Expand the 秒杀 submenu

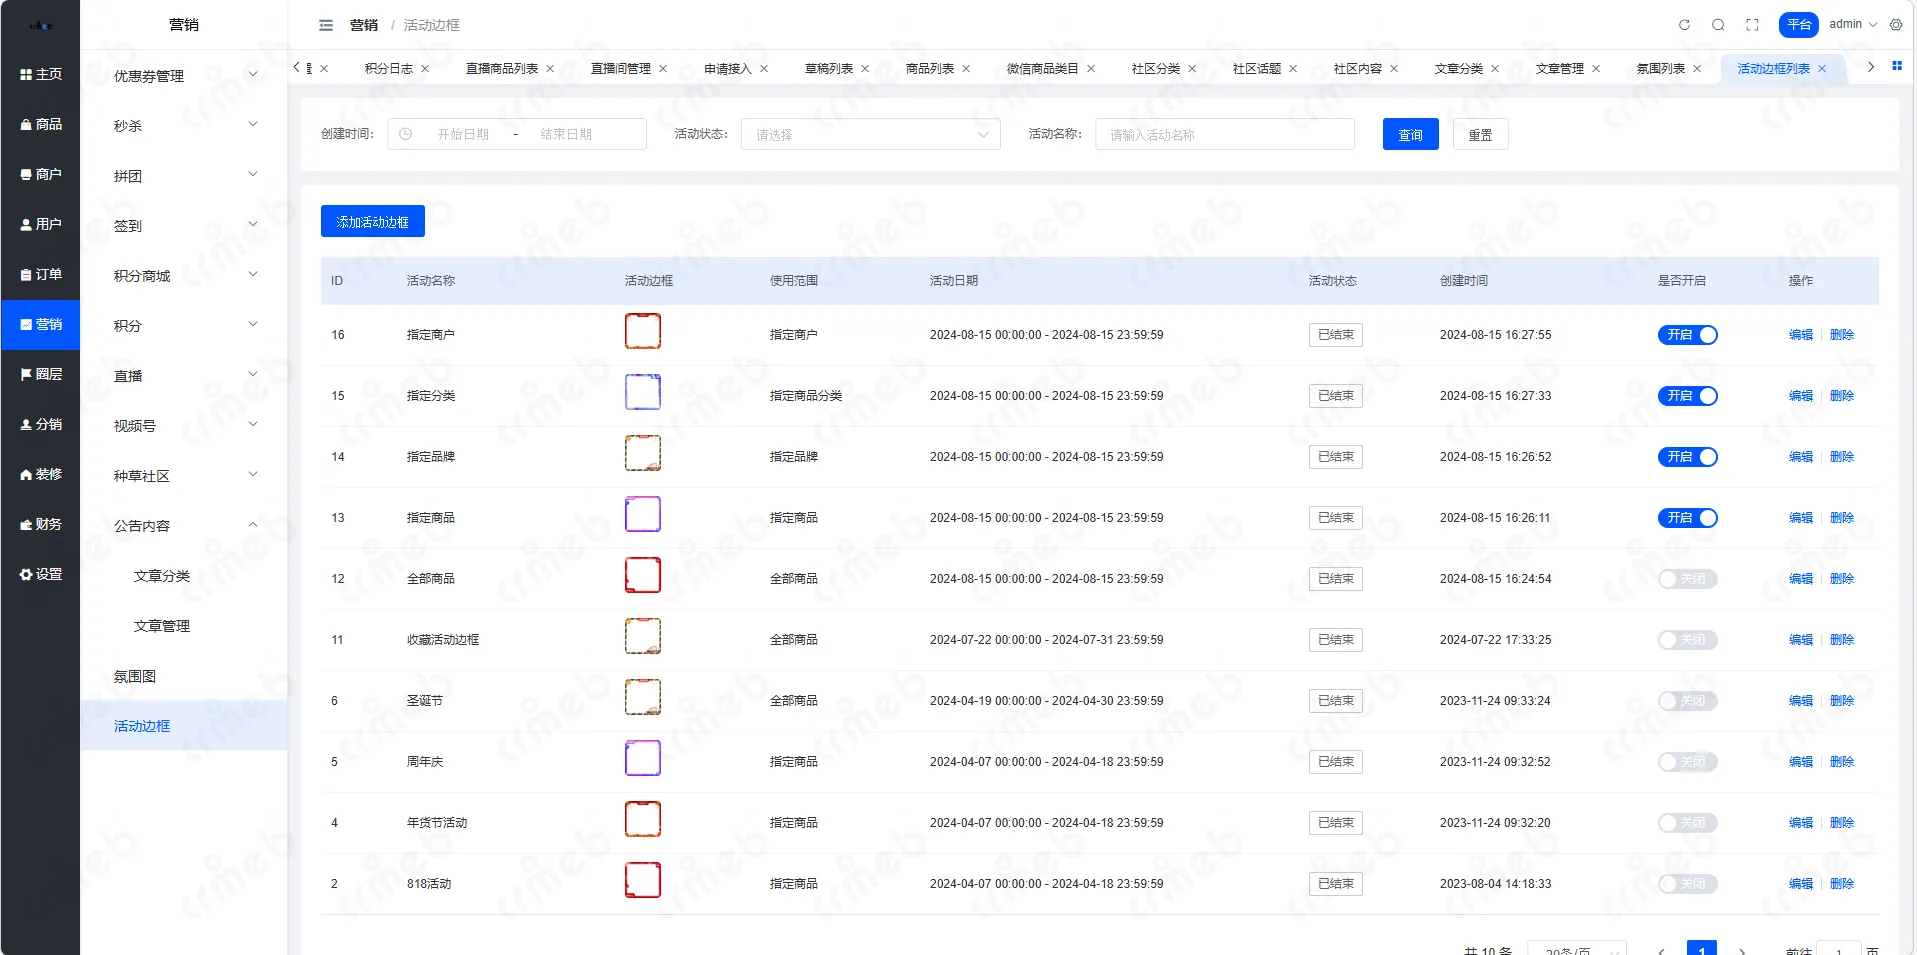(x=184, y=125)
